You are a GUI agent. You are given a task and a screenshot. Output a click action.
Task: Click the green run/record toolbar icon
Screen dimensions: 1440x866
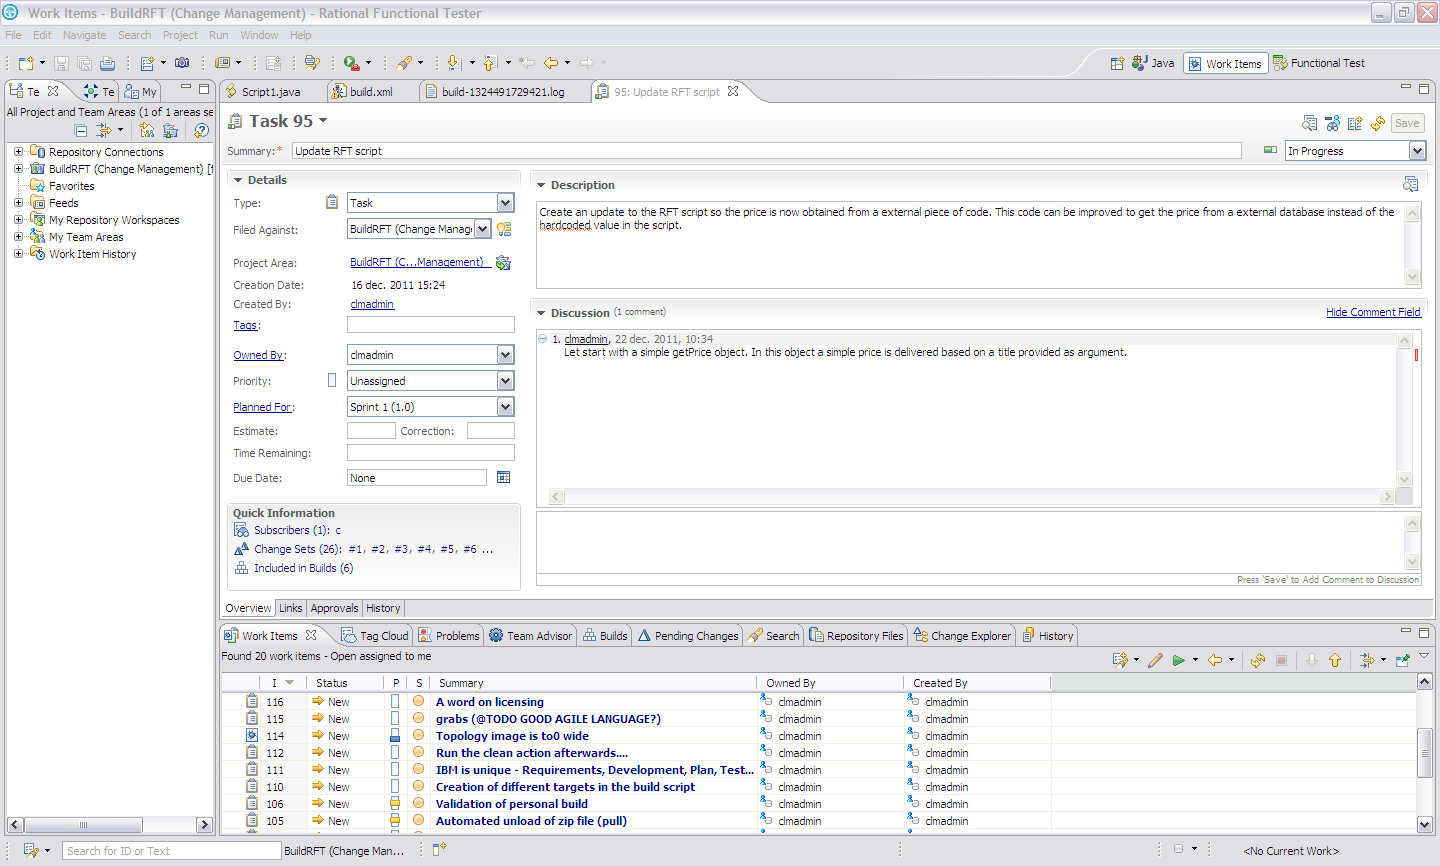(x=351, y=63)
